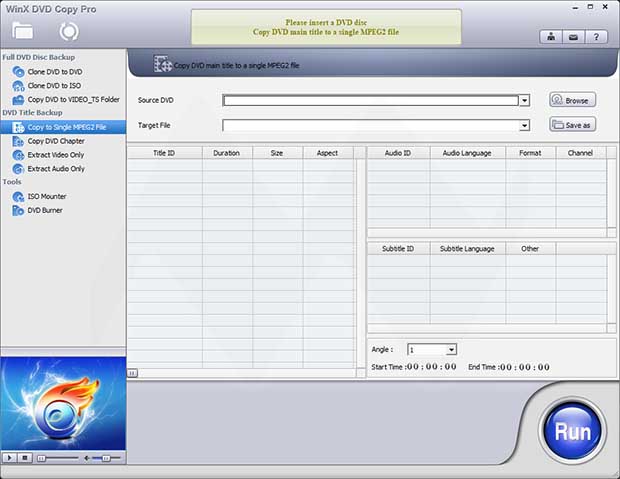Click the Audio ID column header

[398, 153]
